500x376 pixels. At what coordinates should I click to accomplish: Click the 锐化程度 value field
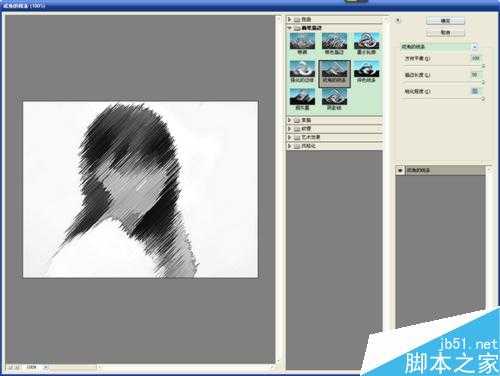(475, 91)
